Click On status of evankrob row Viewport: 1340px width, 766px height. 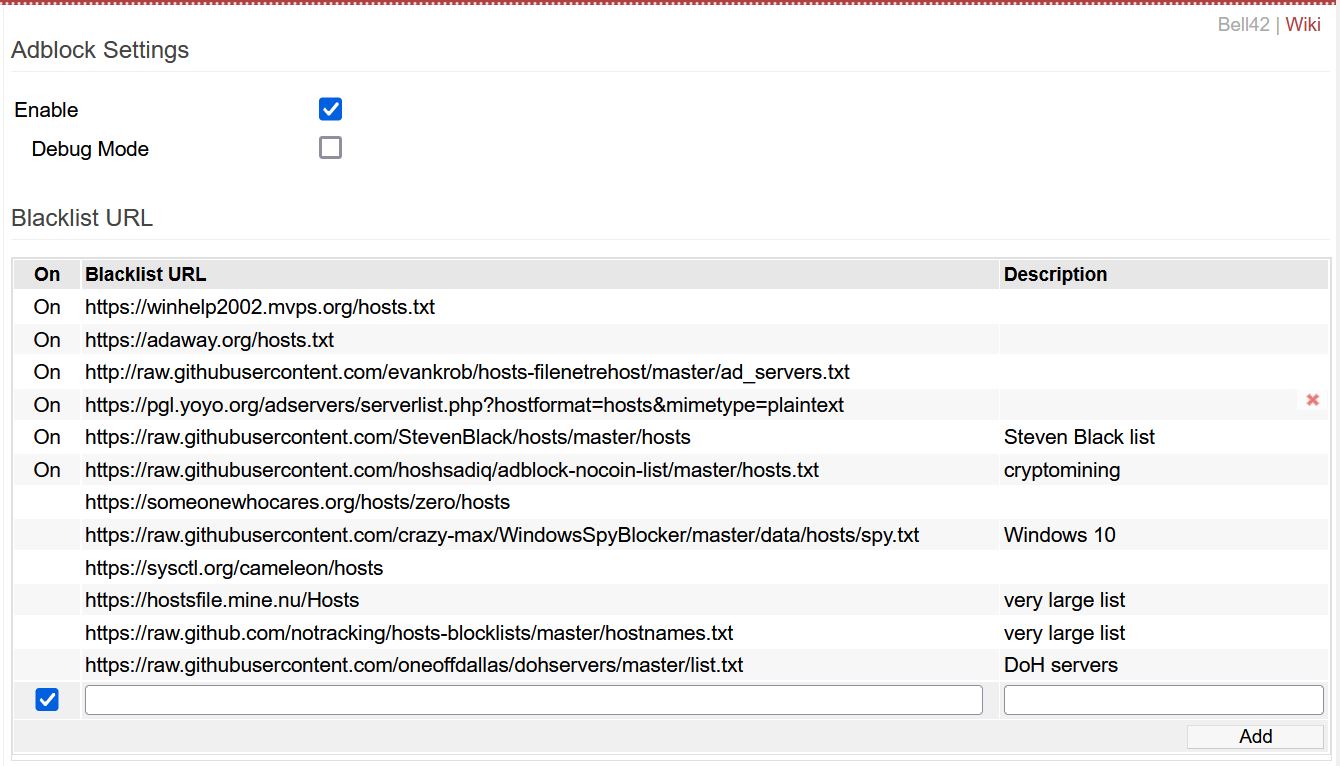[47, 372]
